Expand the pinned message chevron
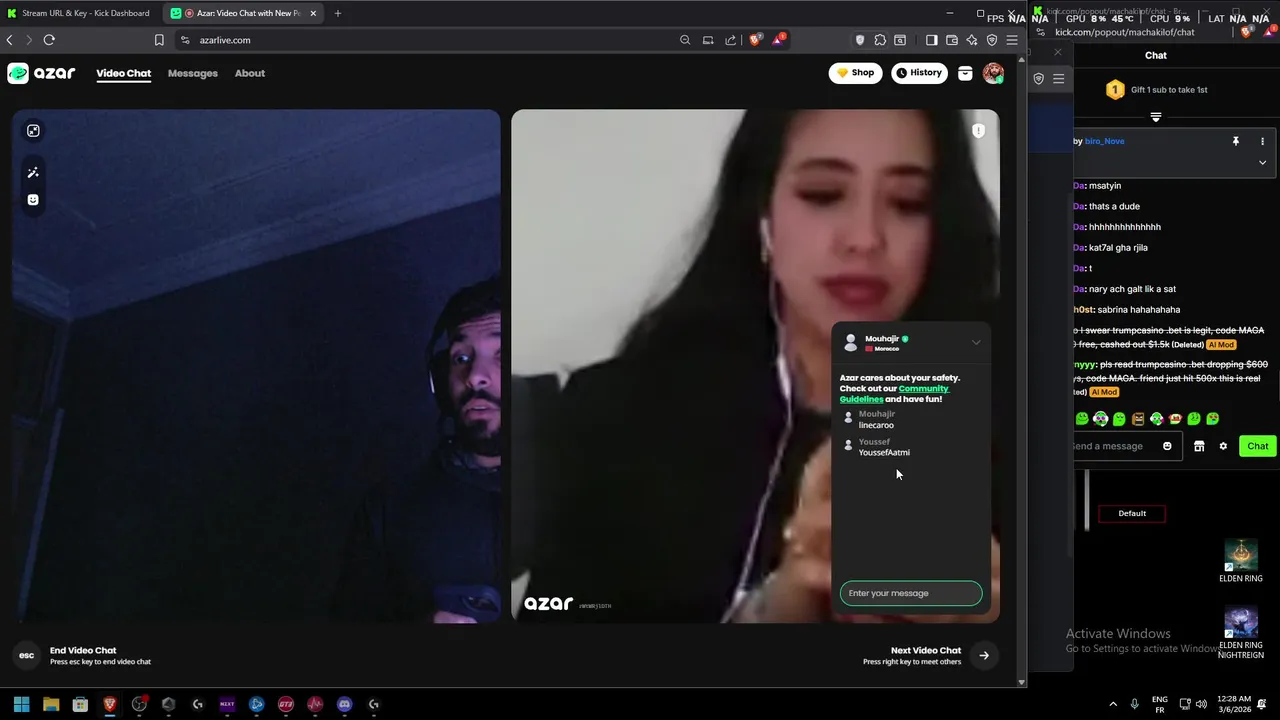Screen dimensions: 1280x720 click(x=1262, y=163)
